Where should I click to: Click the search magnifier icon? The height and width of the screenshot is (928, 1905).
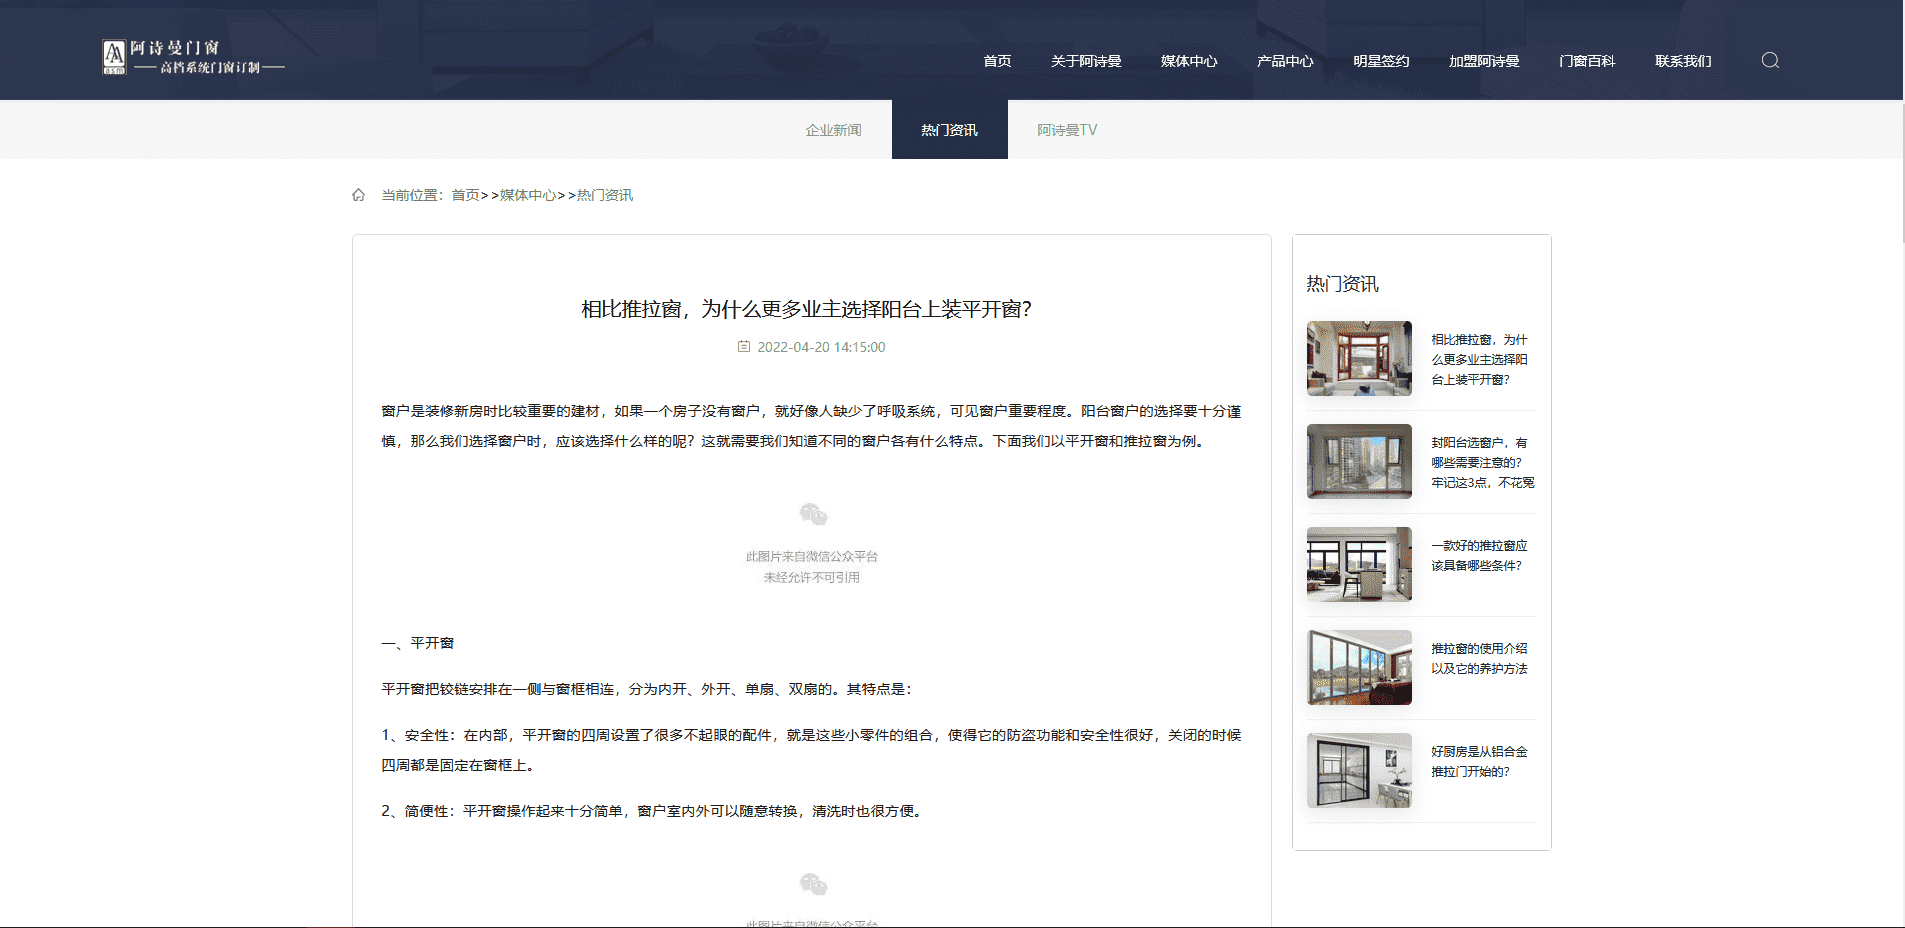(1770, 60)
